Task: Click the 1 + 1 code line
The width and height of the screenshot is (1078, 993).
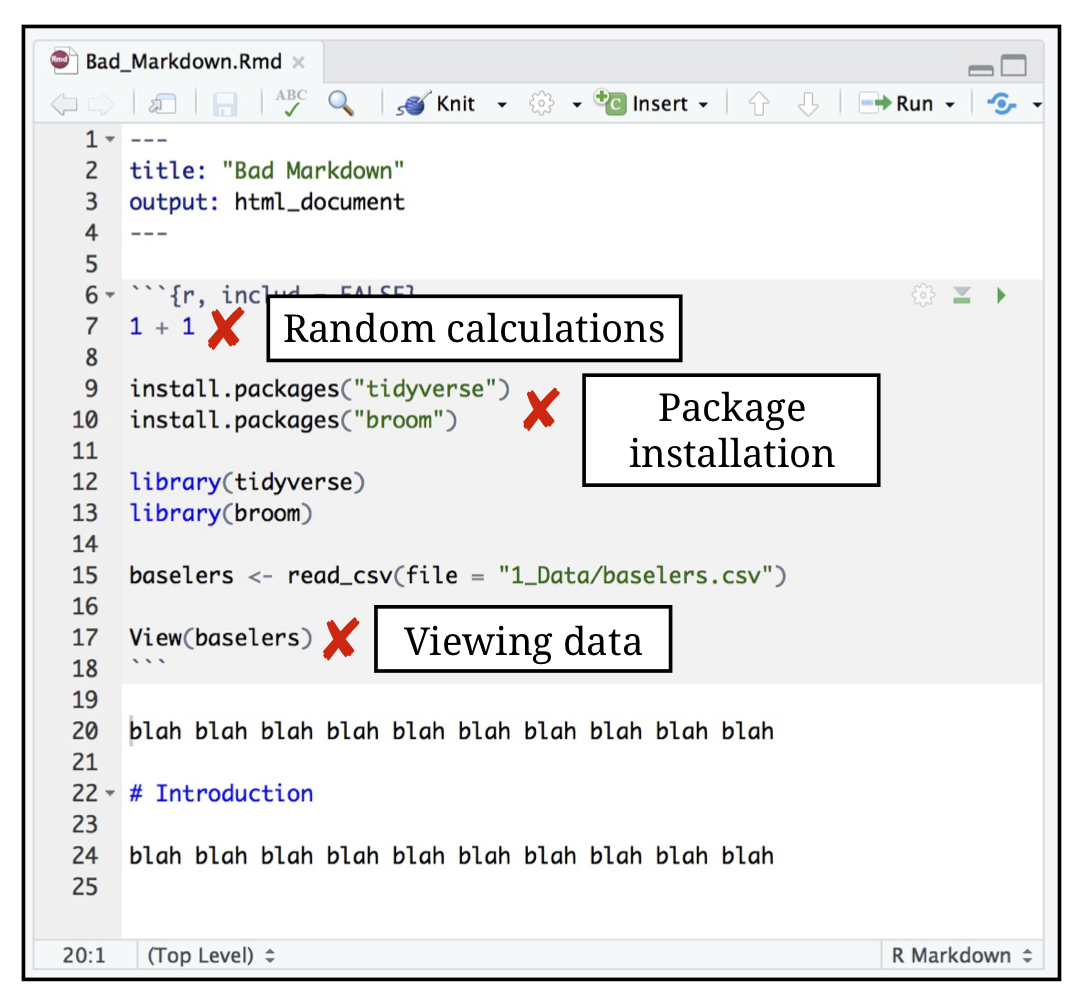Action: (162, 327)
